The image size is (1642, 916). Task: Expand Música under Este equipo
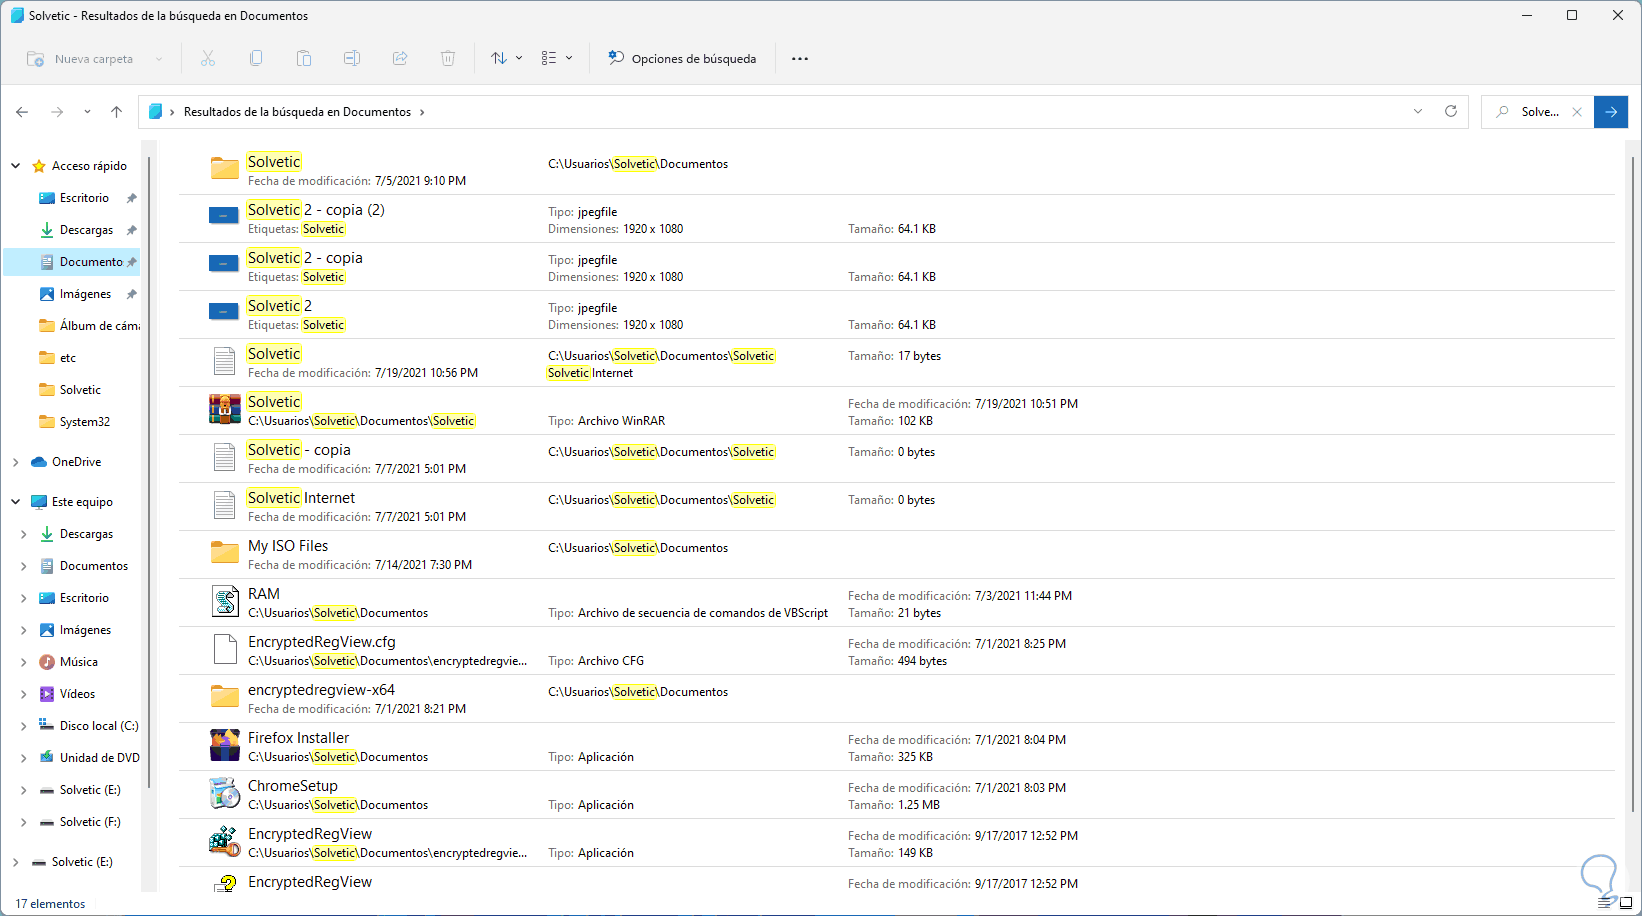[24, 662]
